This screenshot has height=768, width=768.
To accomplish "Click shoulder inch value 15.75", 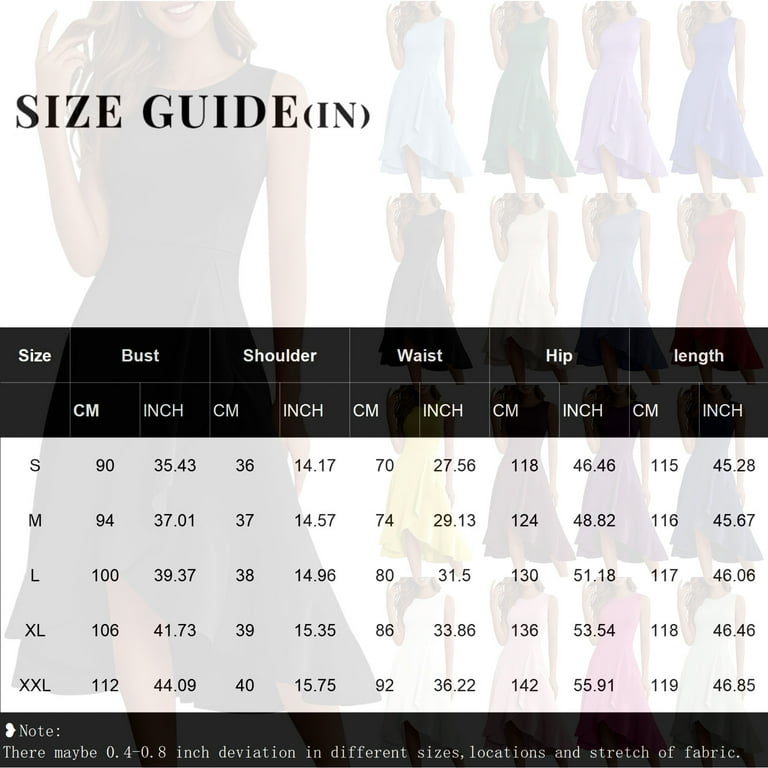I will tap(315, 685).
